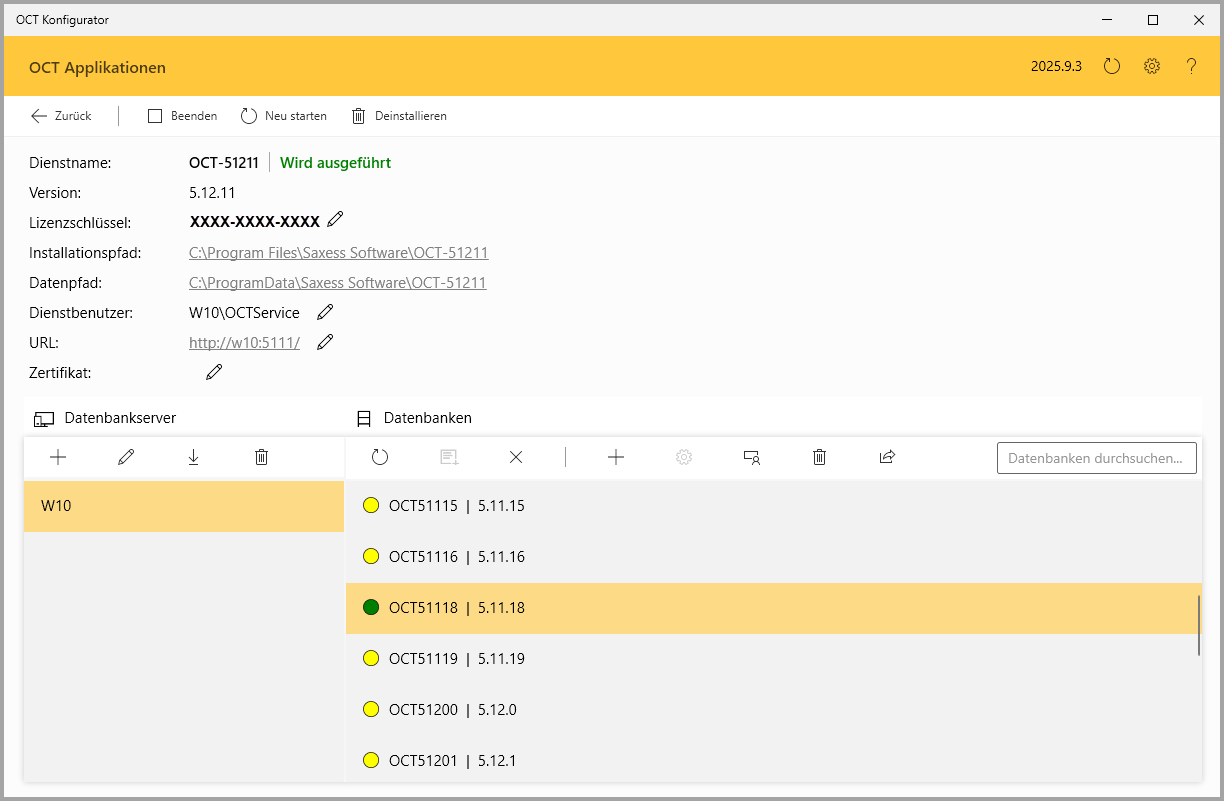
Task: Delete the selected database trash icon
Action: point(819,457)
